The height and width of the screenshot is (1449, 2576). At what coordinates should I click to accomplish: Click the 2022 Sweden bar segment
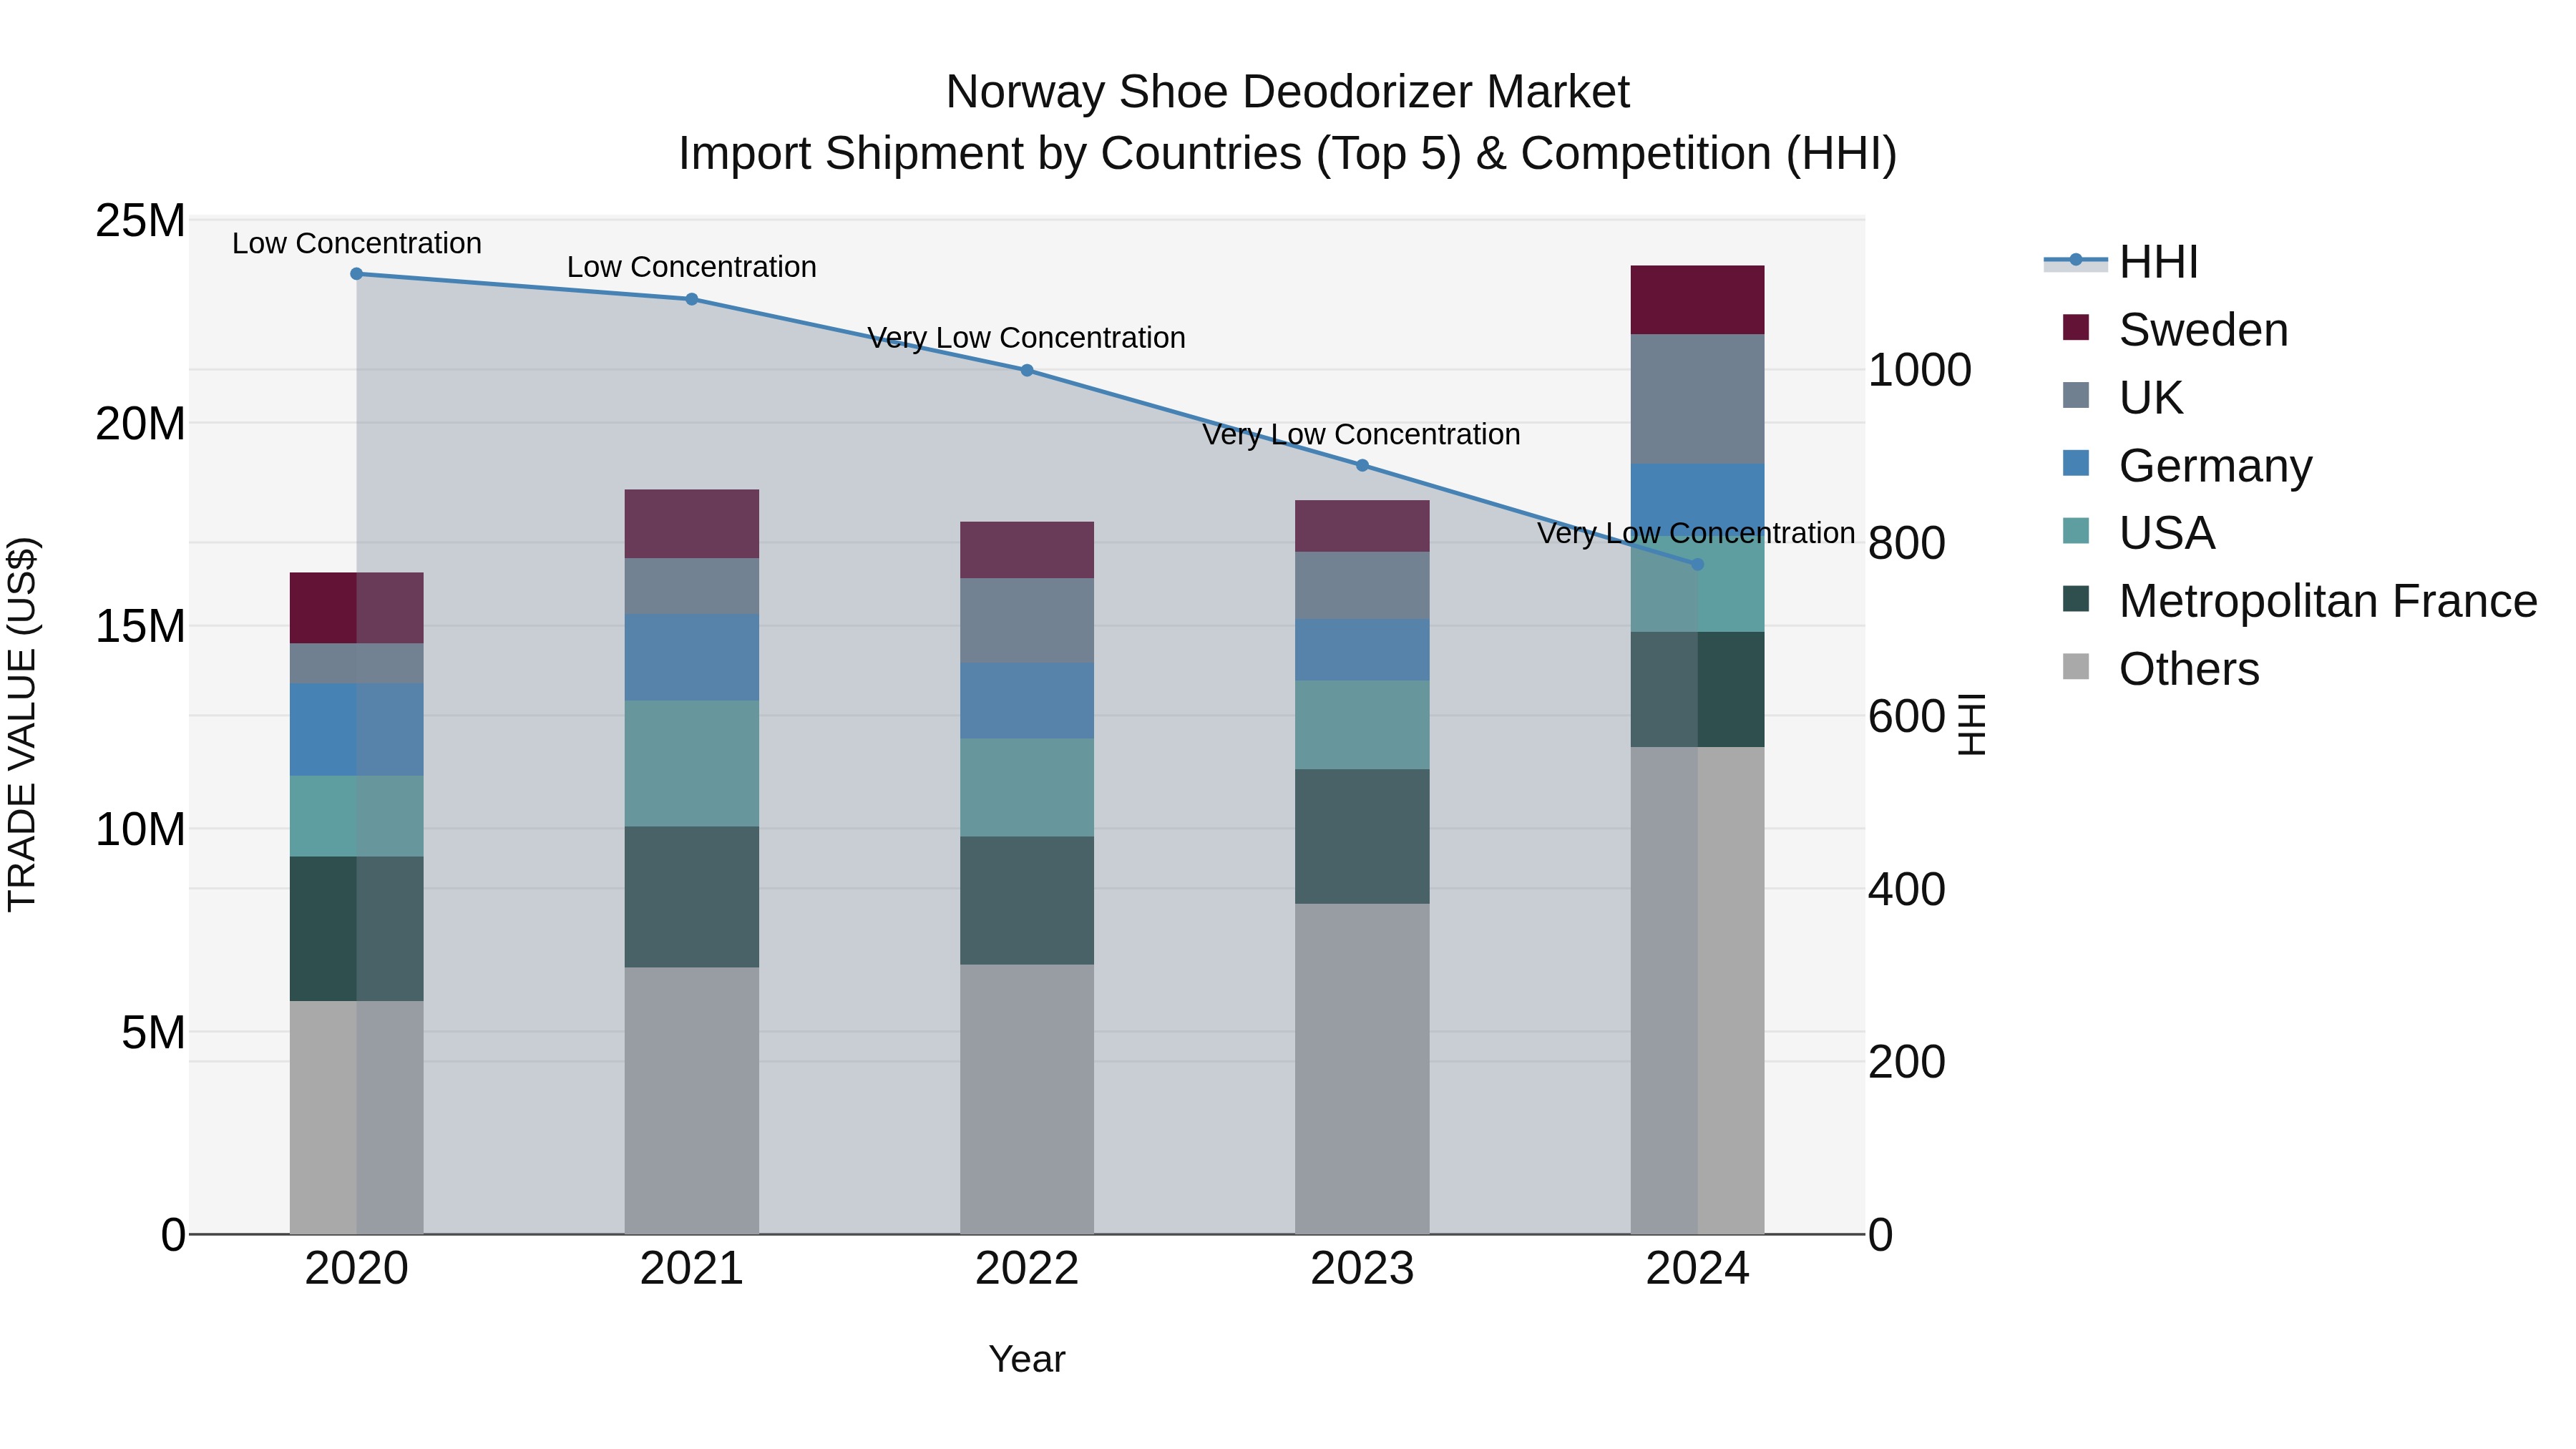1027,550
